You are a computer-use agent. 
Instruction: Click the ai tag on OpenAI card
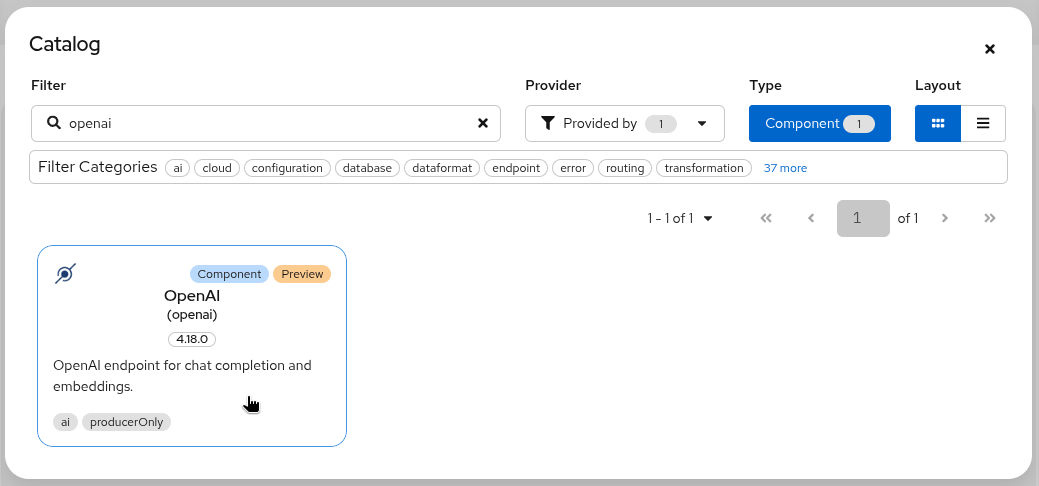coord(65,422)
